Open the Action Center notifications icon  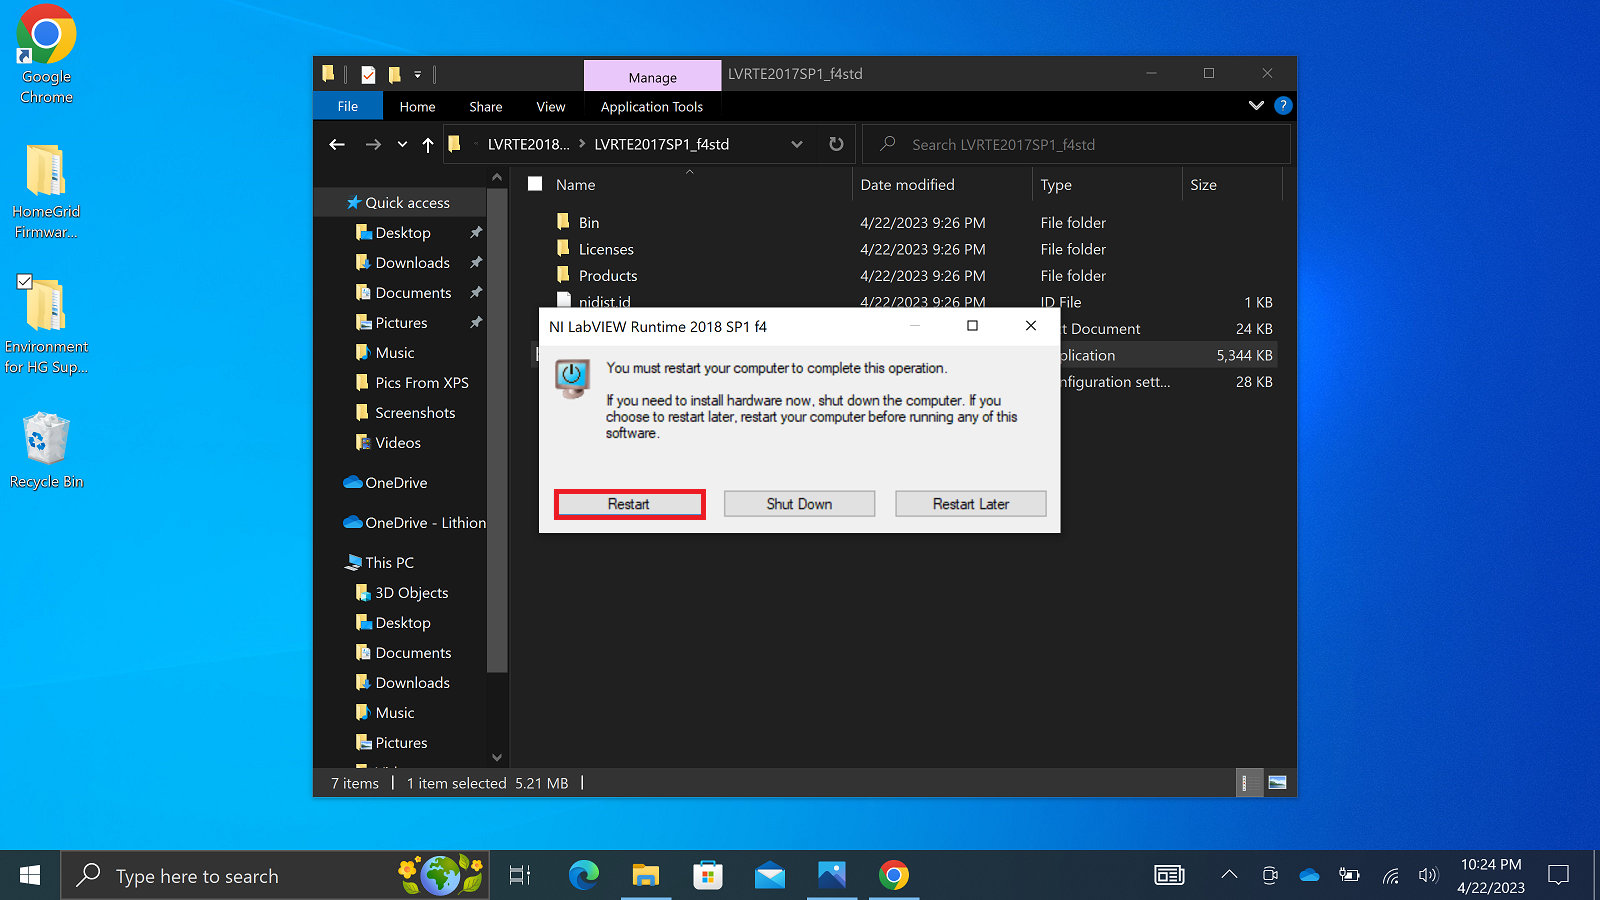pos(1558,875)
